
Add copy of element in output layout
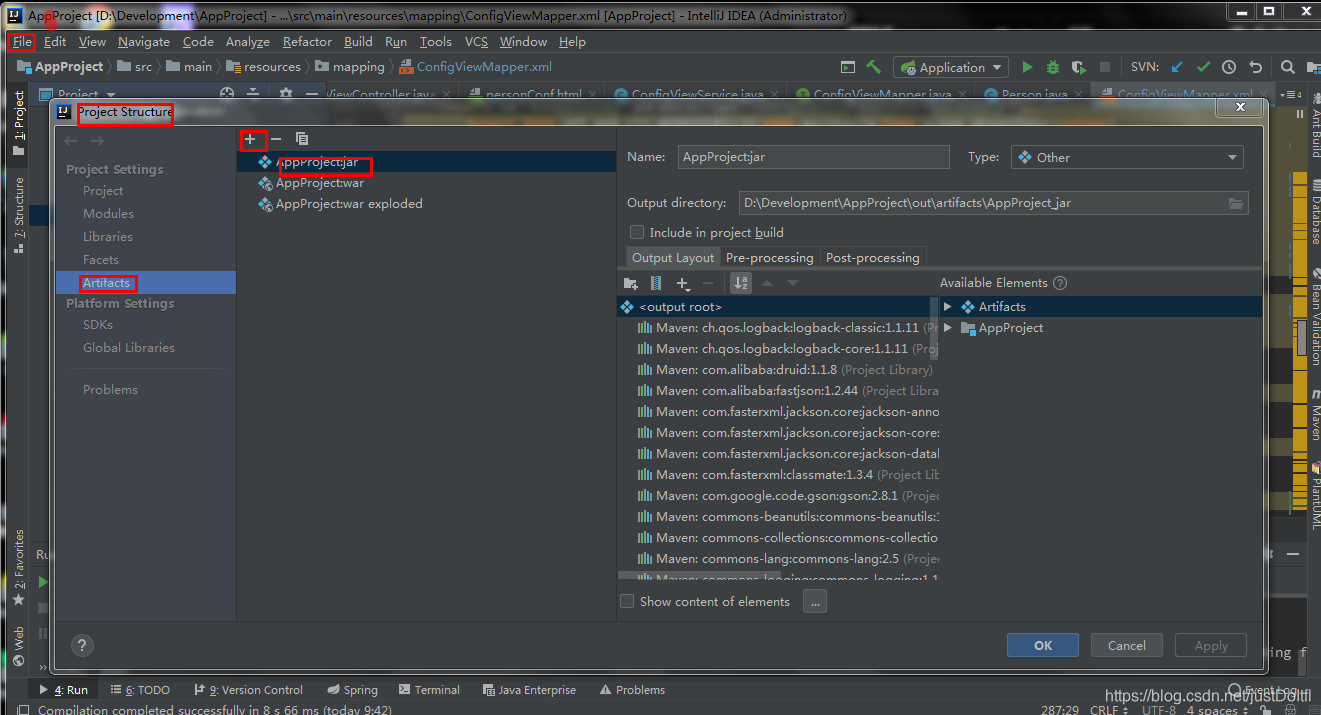click(x=684, y=284)
